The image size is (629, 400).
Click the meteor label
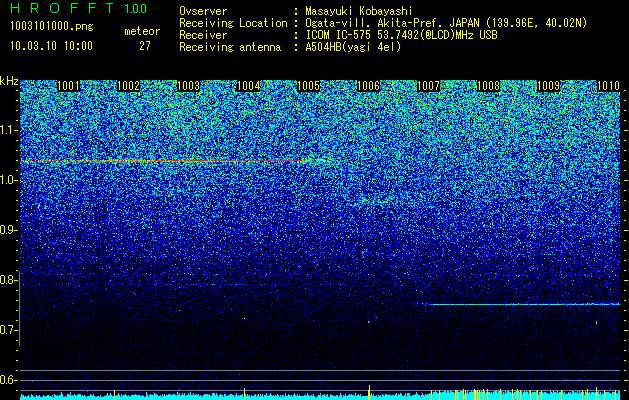tap(142, 31)
